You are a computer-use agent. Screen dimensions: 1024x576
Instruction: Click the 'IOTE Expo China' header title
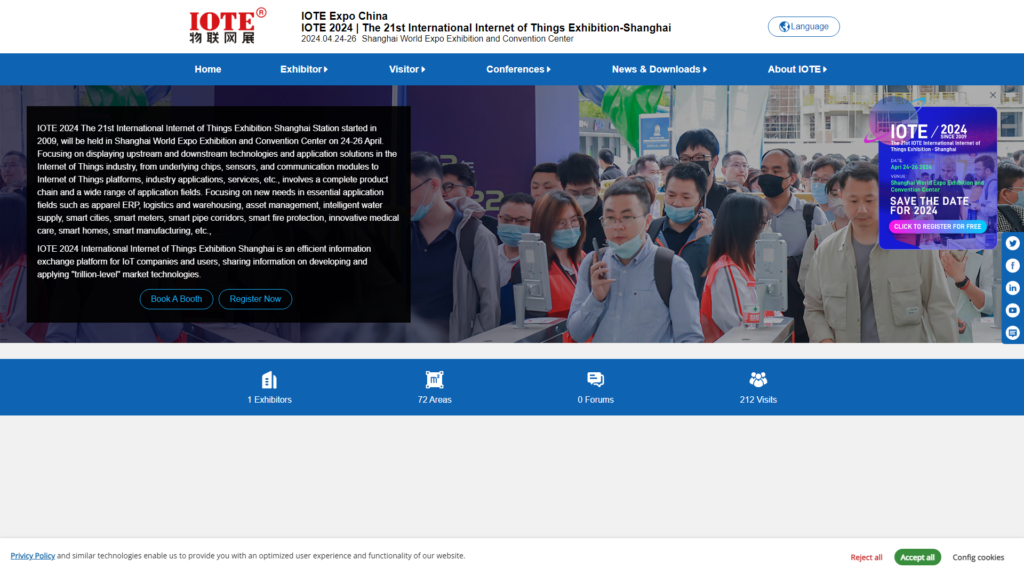344,16
